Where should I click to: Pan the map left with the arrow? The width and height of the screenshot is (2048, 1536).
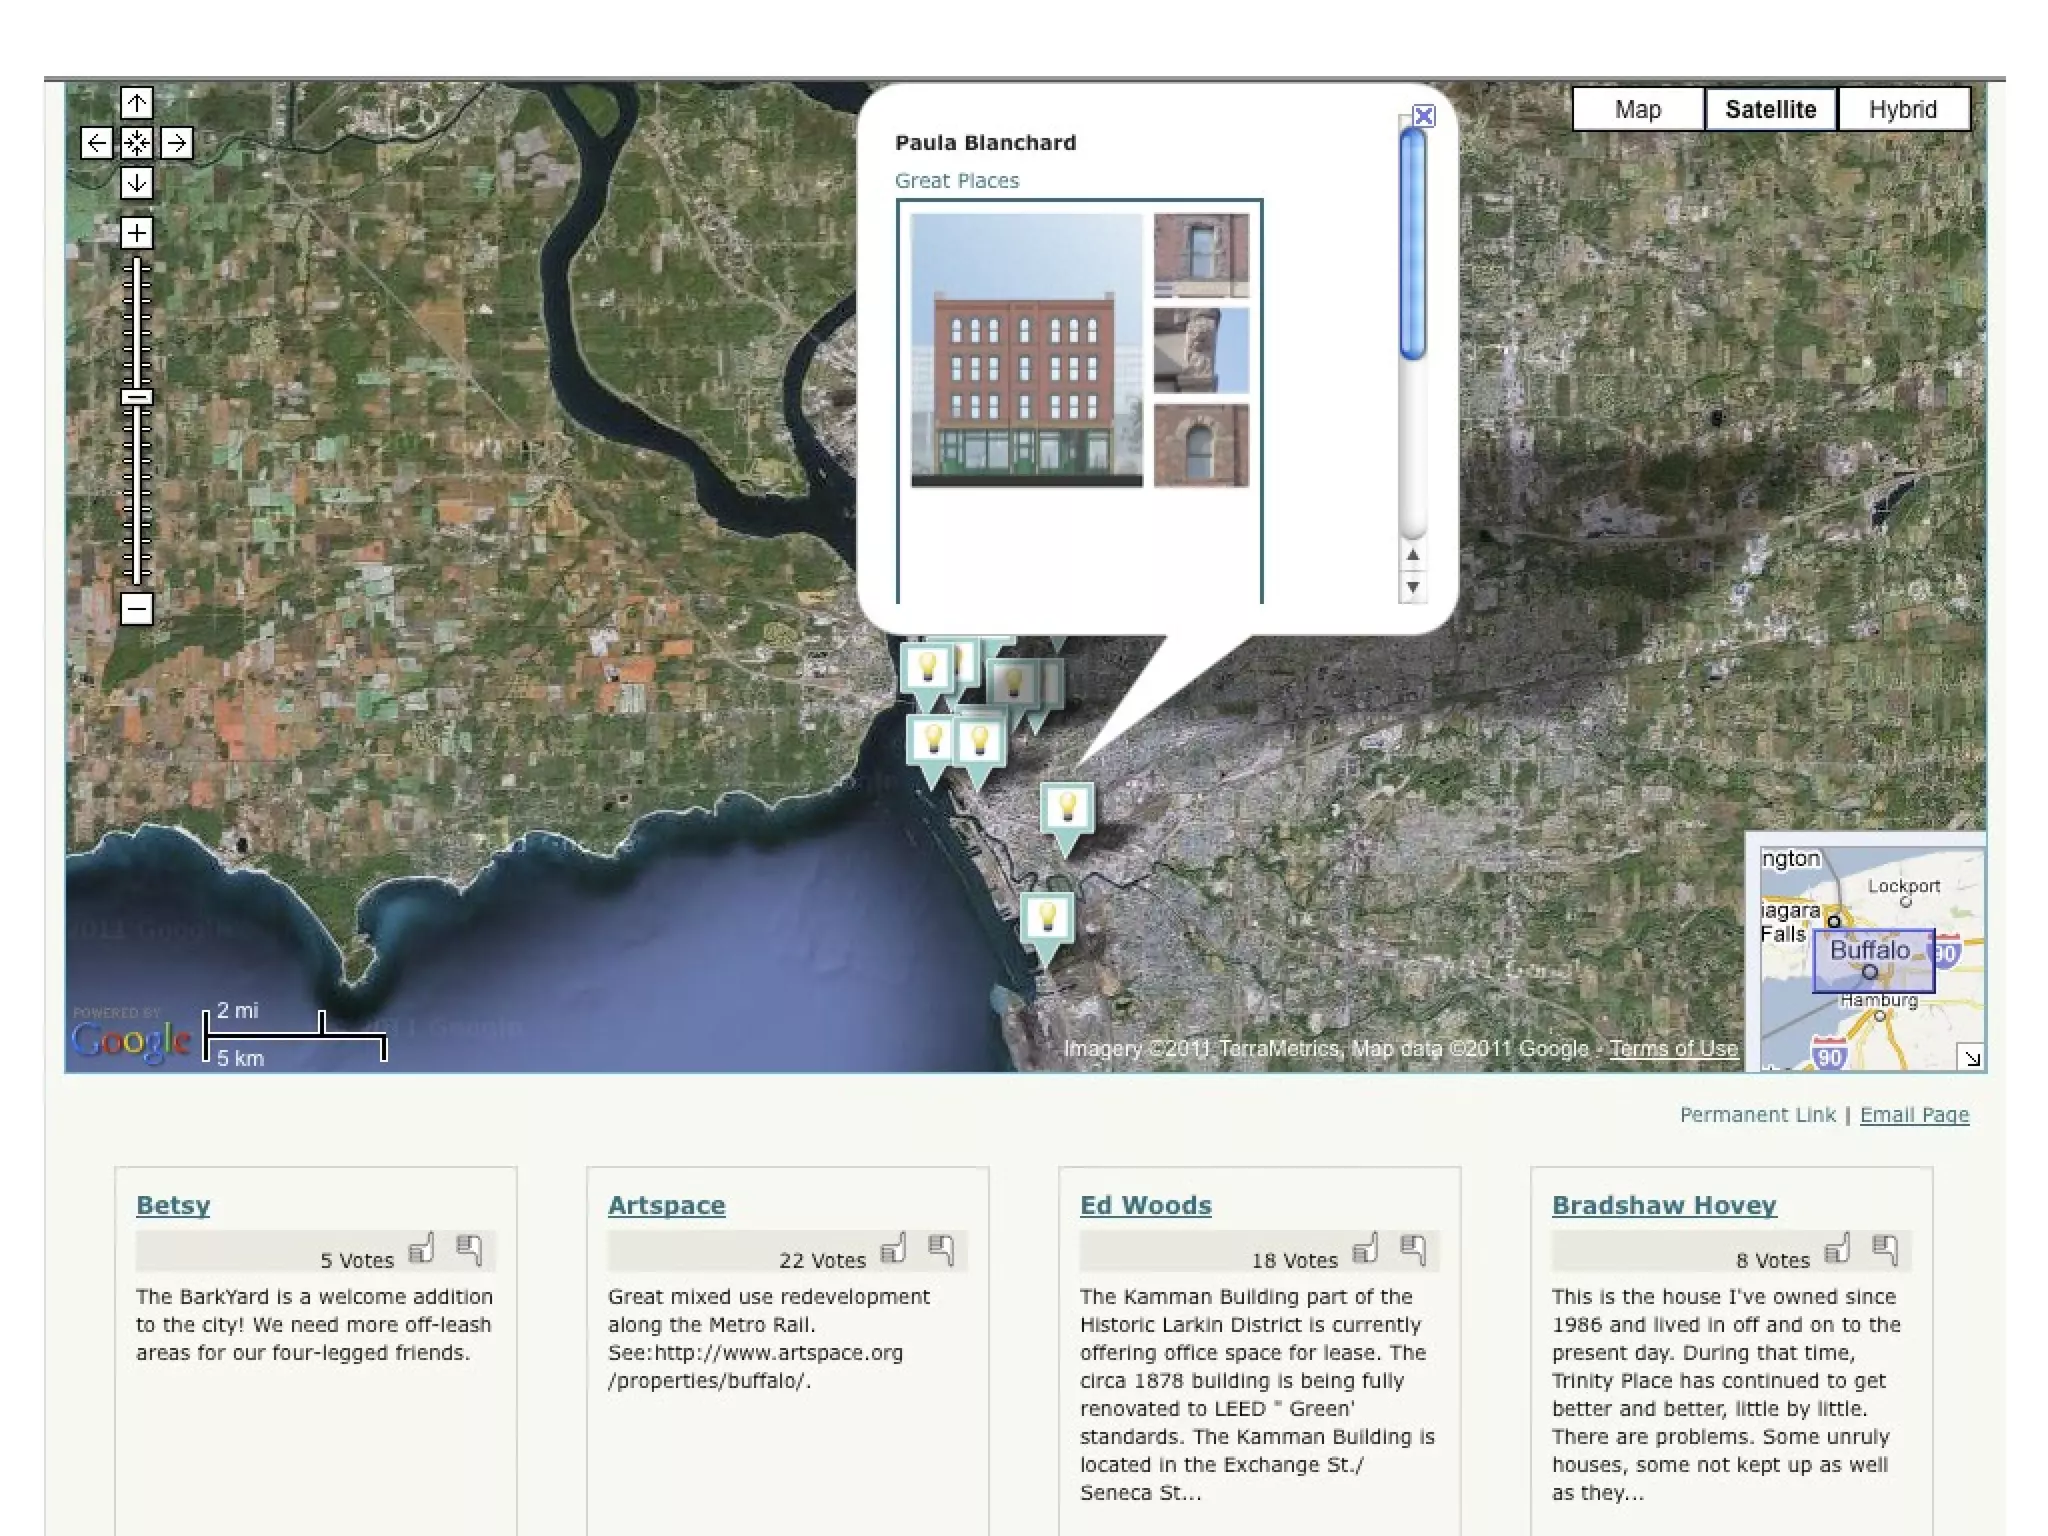96,143
